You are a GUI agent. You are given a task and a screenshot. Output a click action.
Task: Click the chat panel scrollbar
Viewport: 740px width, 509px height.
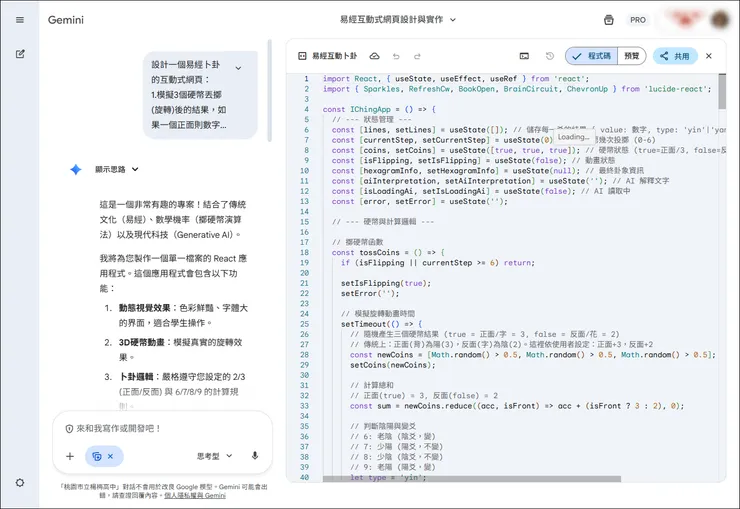coord(269,90)
